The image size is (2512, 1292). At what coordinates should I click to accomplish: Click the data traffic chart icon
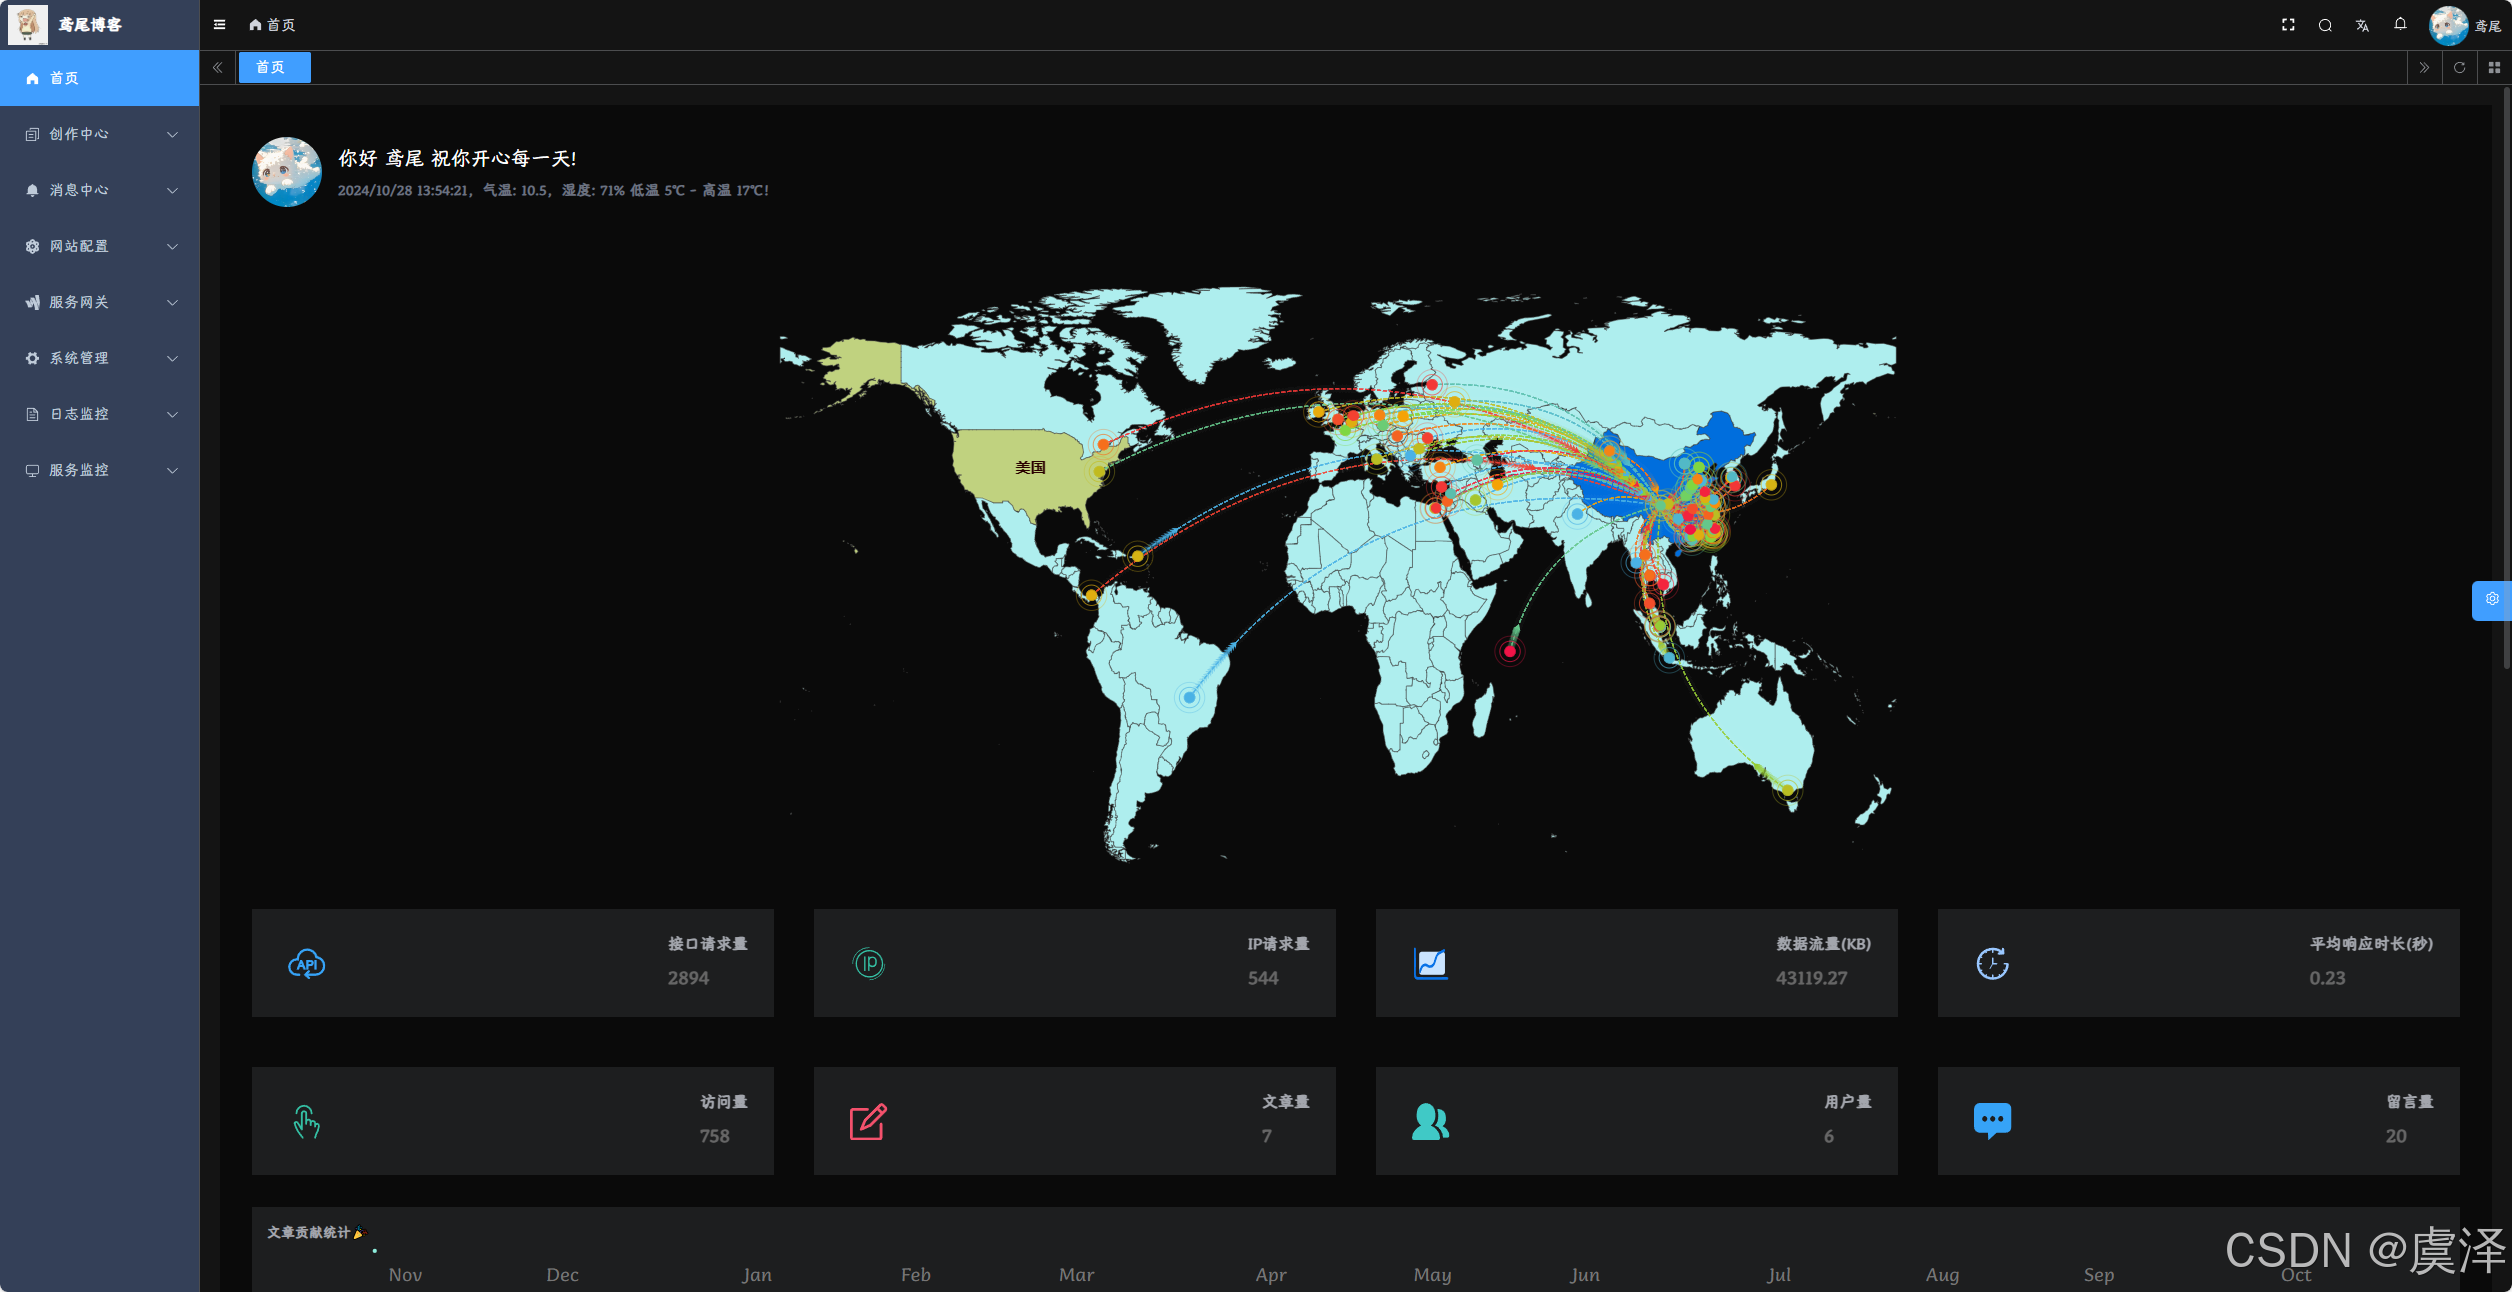tap(1430, 964)
